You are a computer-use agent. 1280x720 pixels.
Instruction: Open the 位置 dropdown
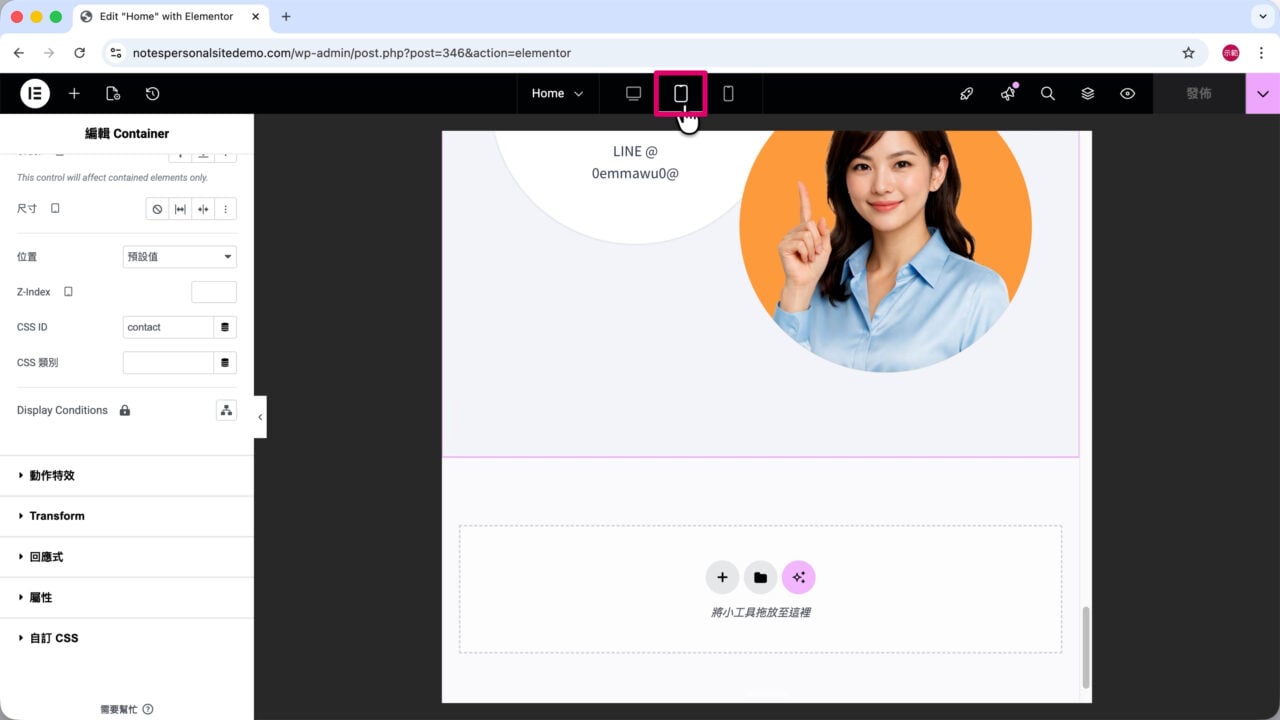point(179,257)
